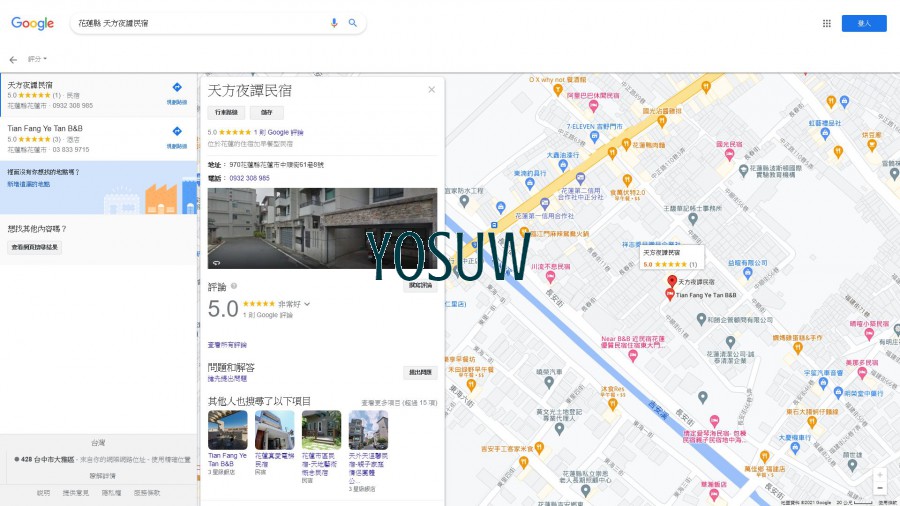Image resolution: width=900 pixels, height=506 pixels.
Task: Click the back arrow above results
Action: tap(13, 60)
